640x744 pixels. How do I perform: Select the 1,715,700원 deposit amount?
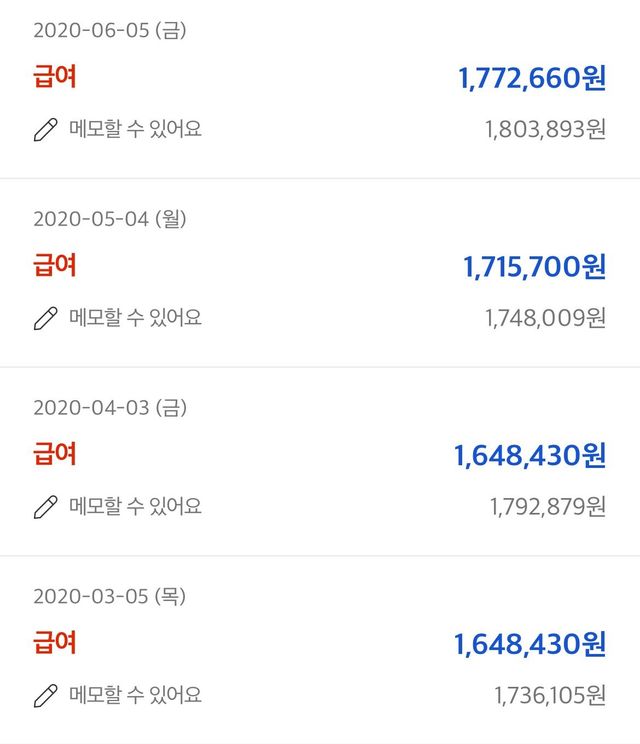[x=534, y=267]
